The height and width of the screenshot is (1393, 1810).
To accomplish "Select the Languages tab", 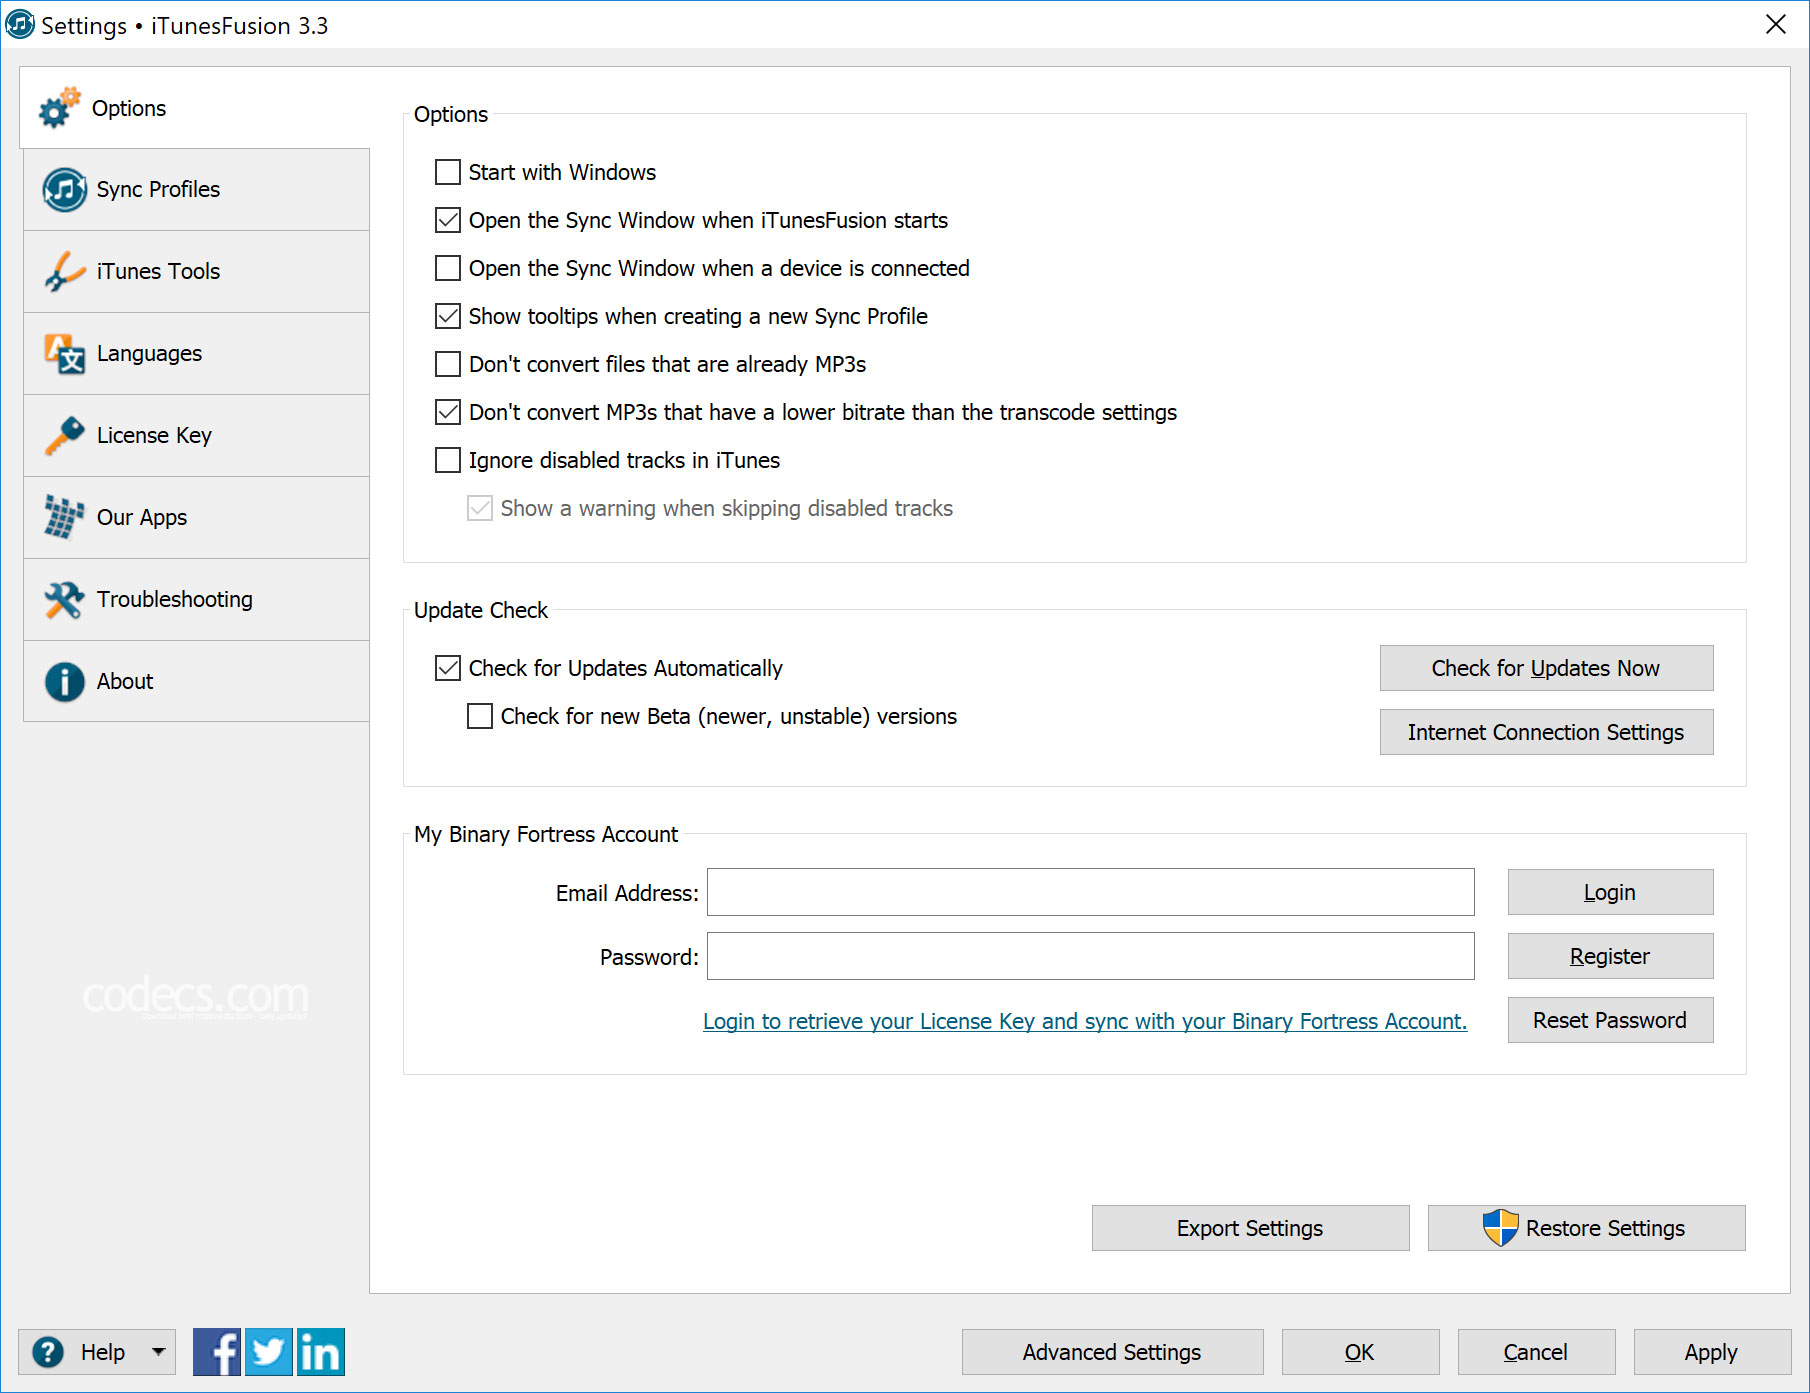I will tap(196, 354).
